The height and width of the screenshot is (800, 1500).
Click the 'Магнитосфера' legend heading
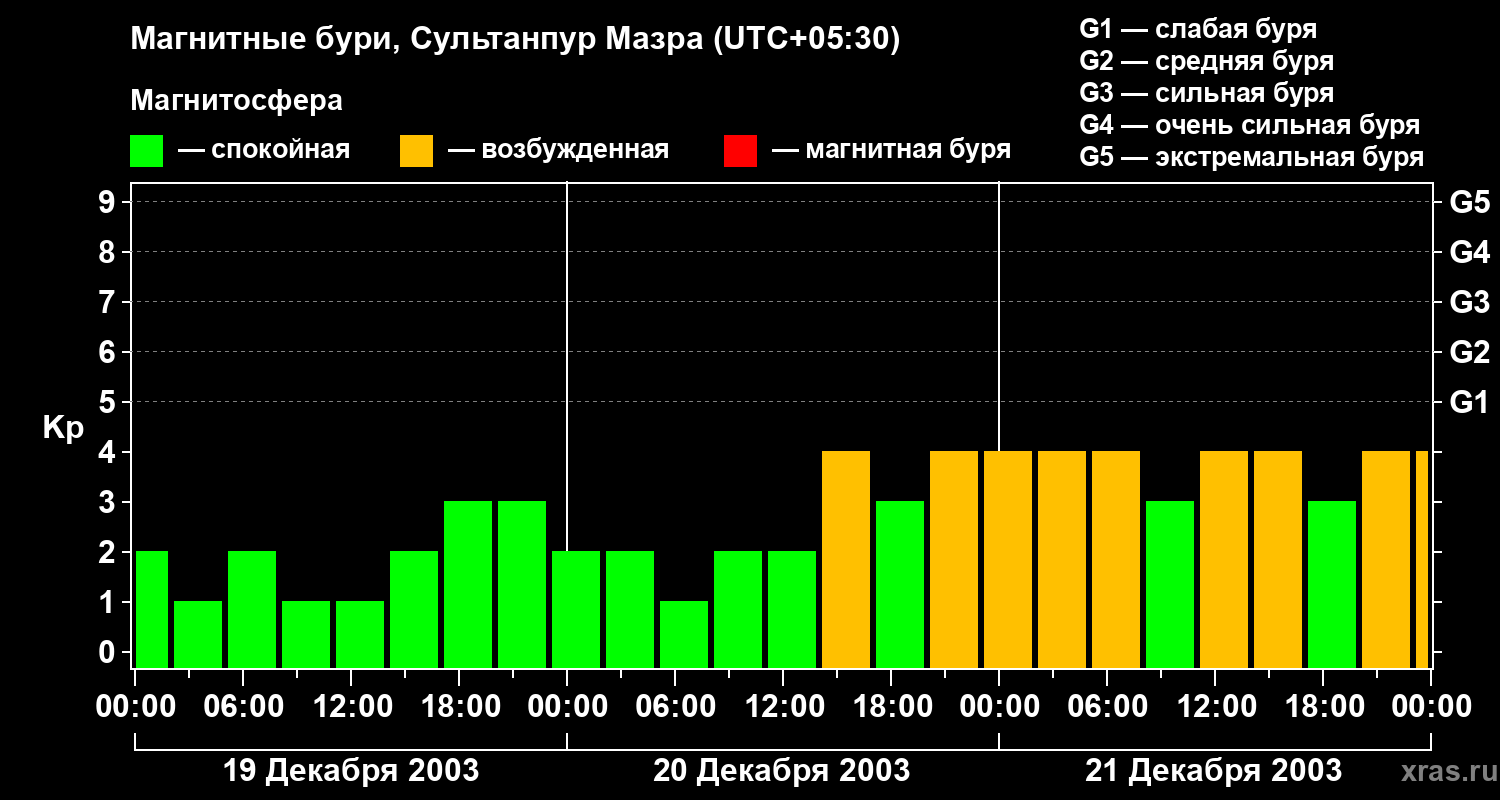pyautogui.click(x=236, y=101)
